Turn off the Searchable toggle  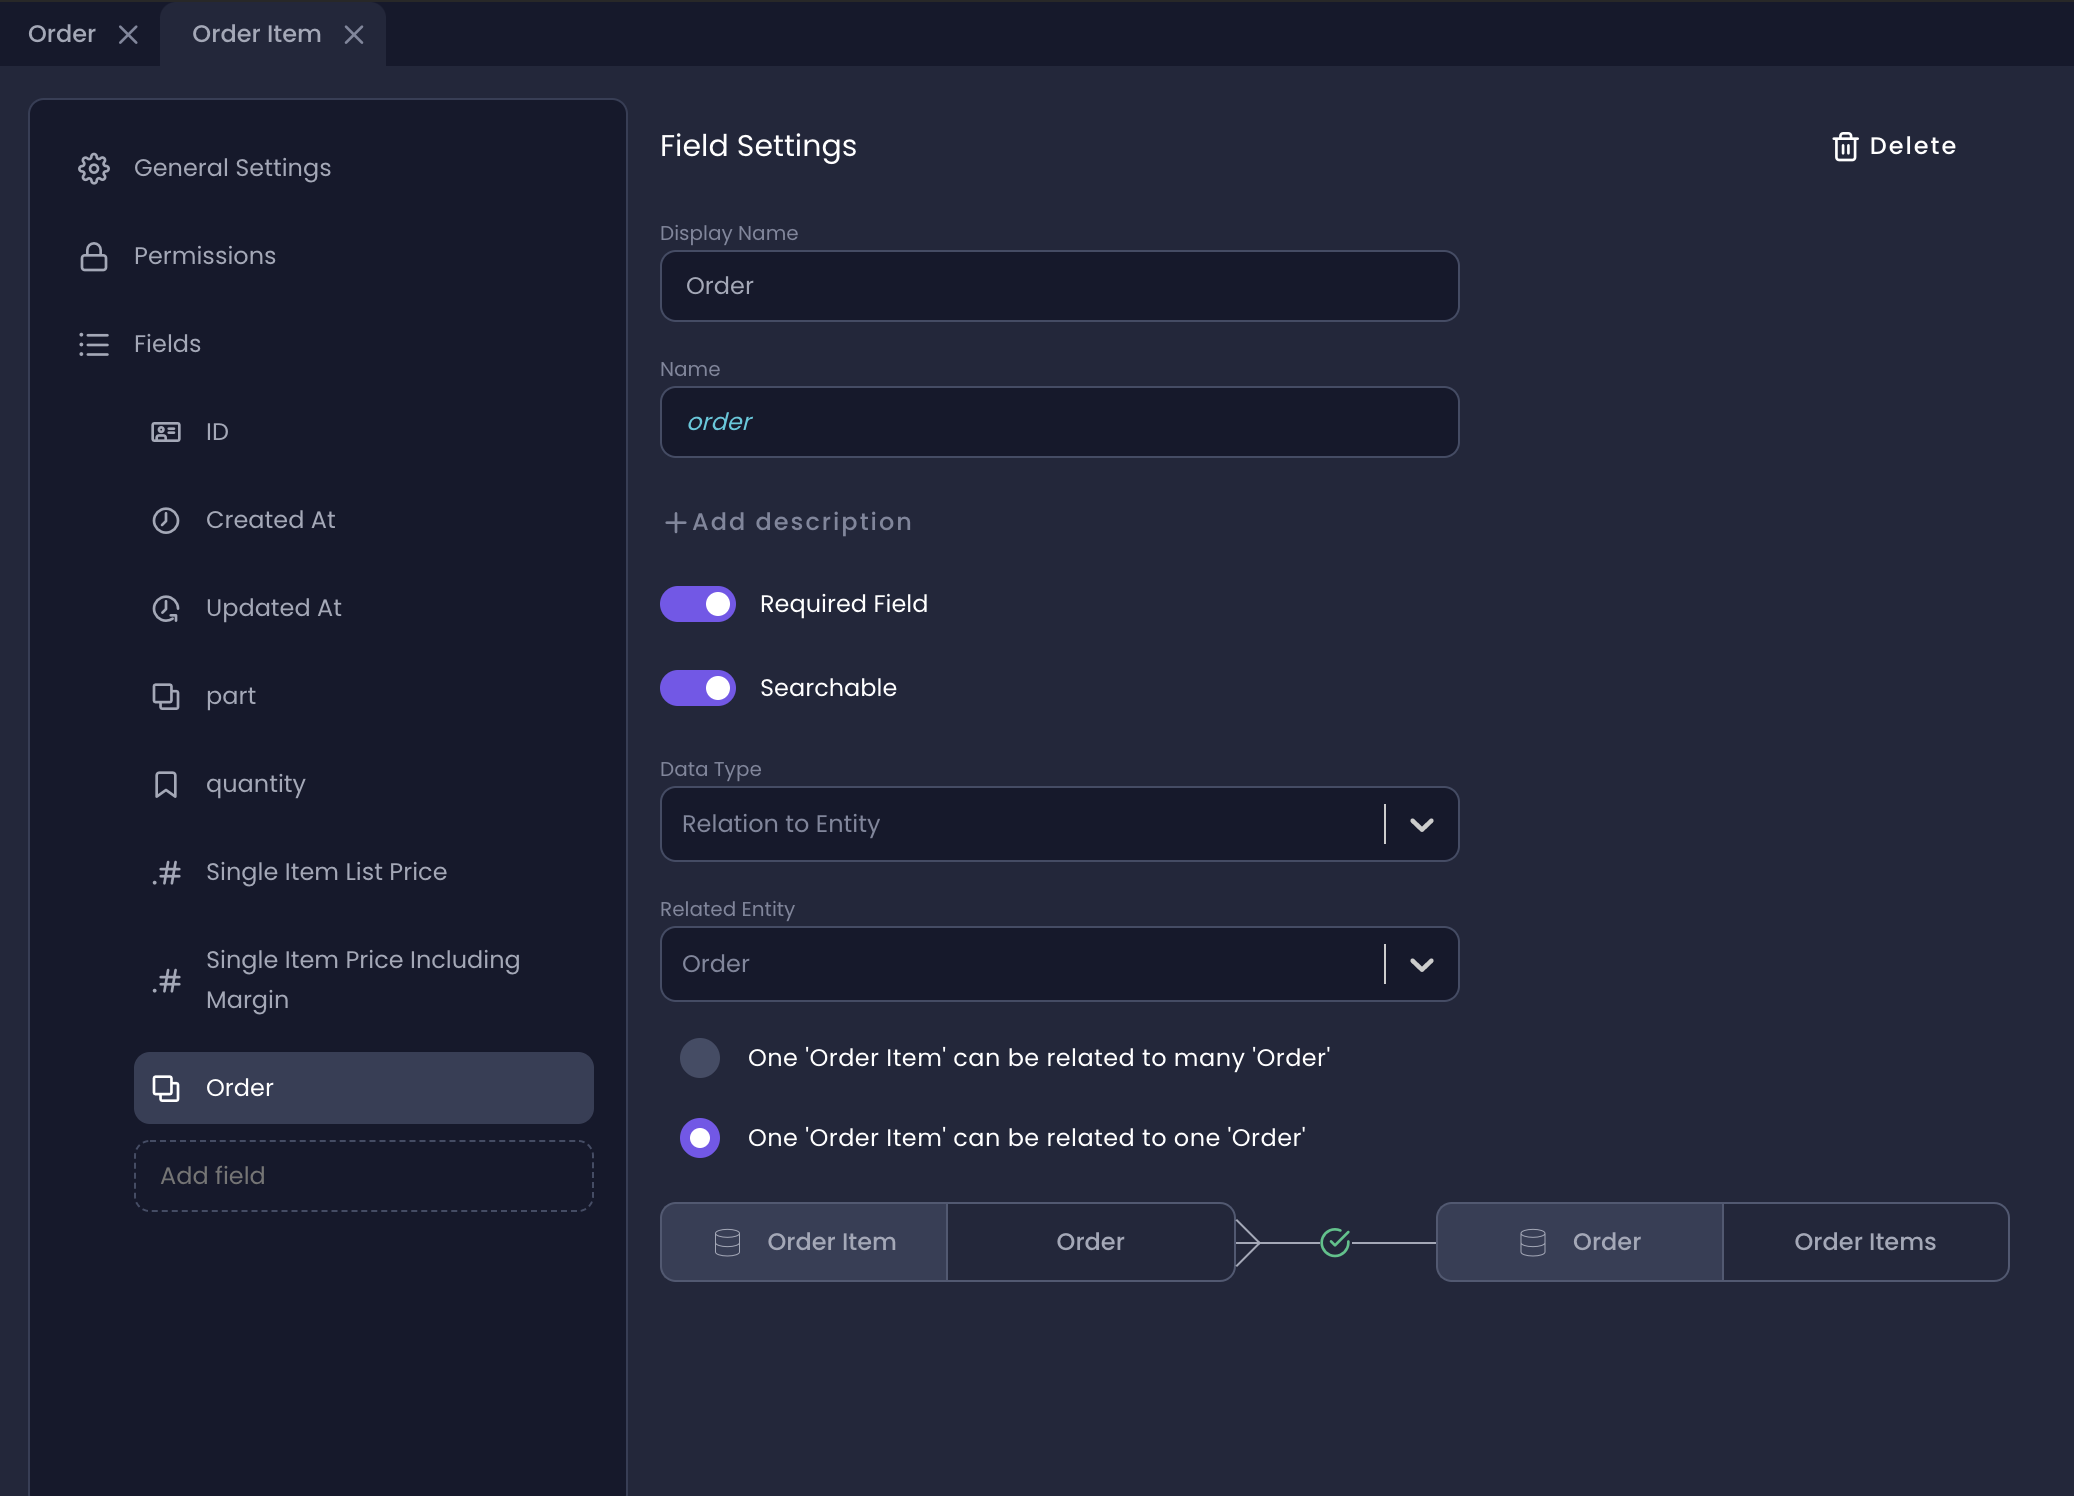698,687
